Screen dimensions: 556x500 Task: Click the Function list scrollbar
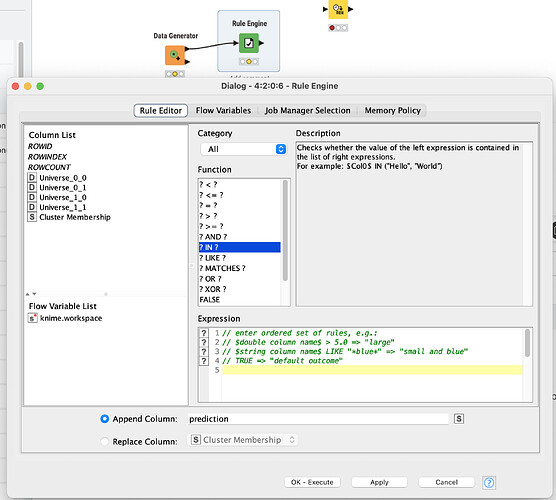click(x=285, y=230)
